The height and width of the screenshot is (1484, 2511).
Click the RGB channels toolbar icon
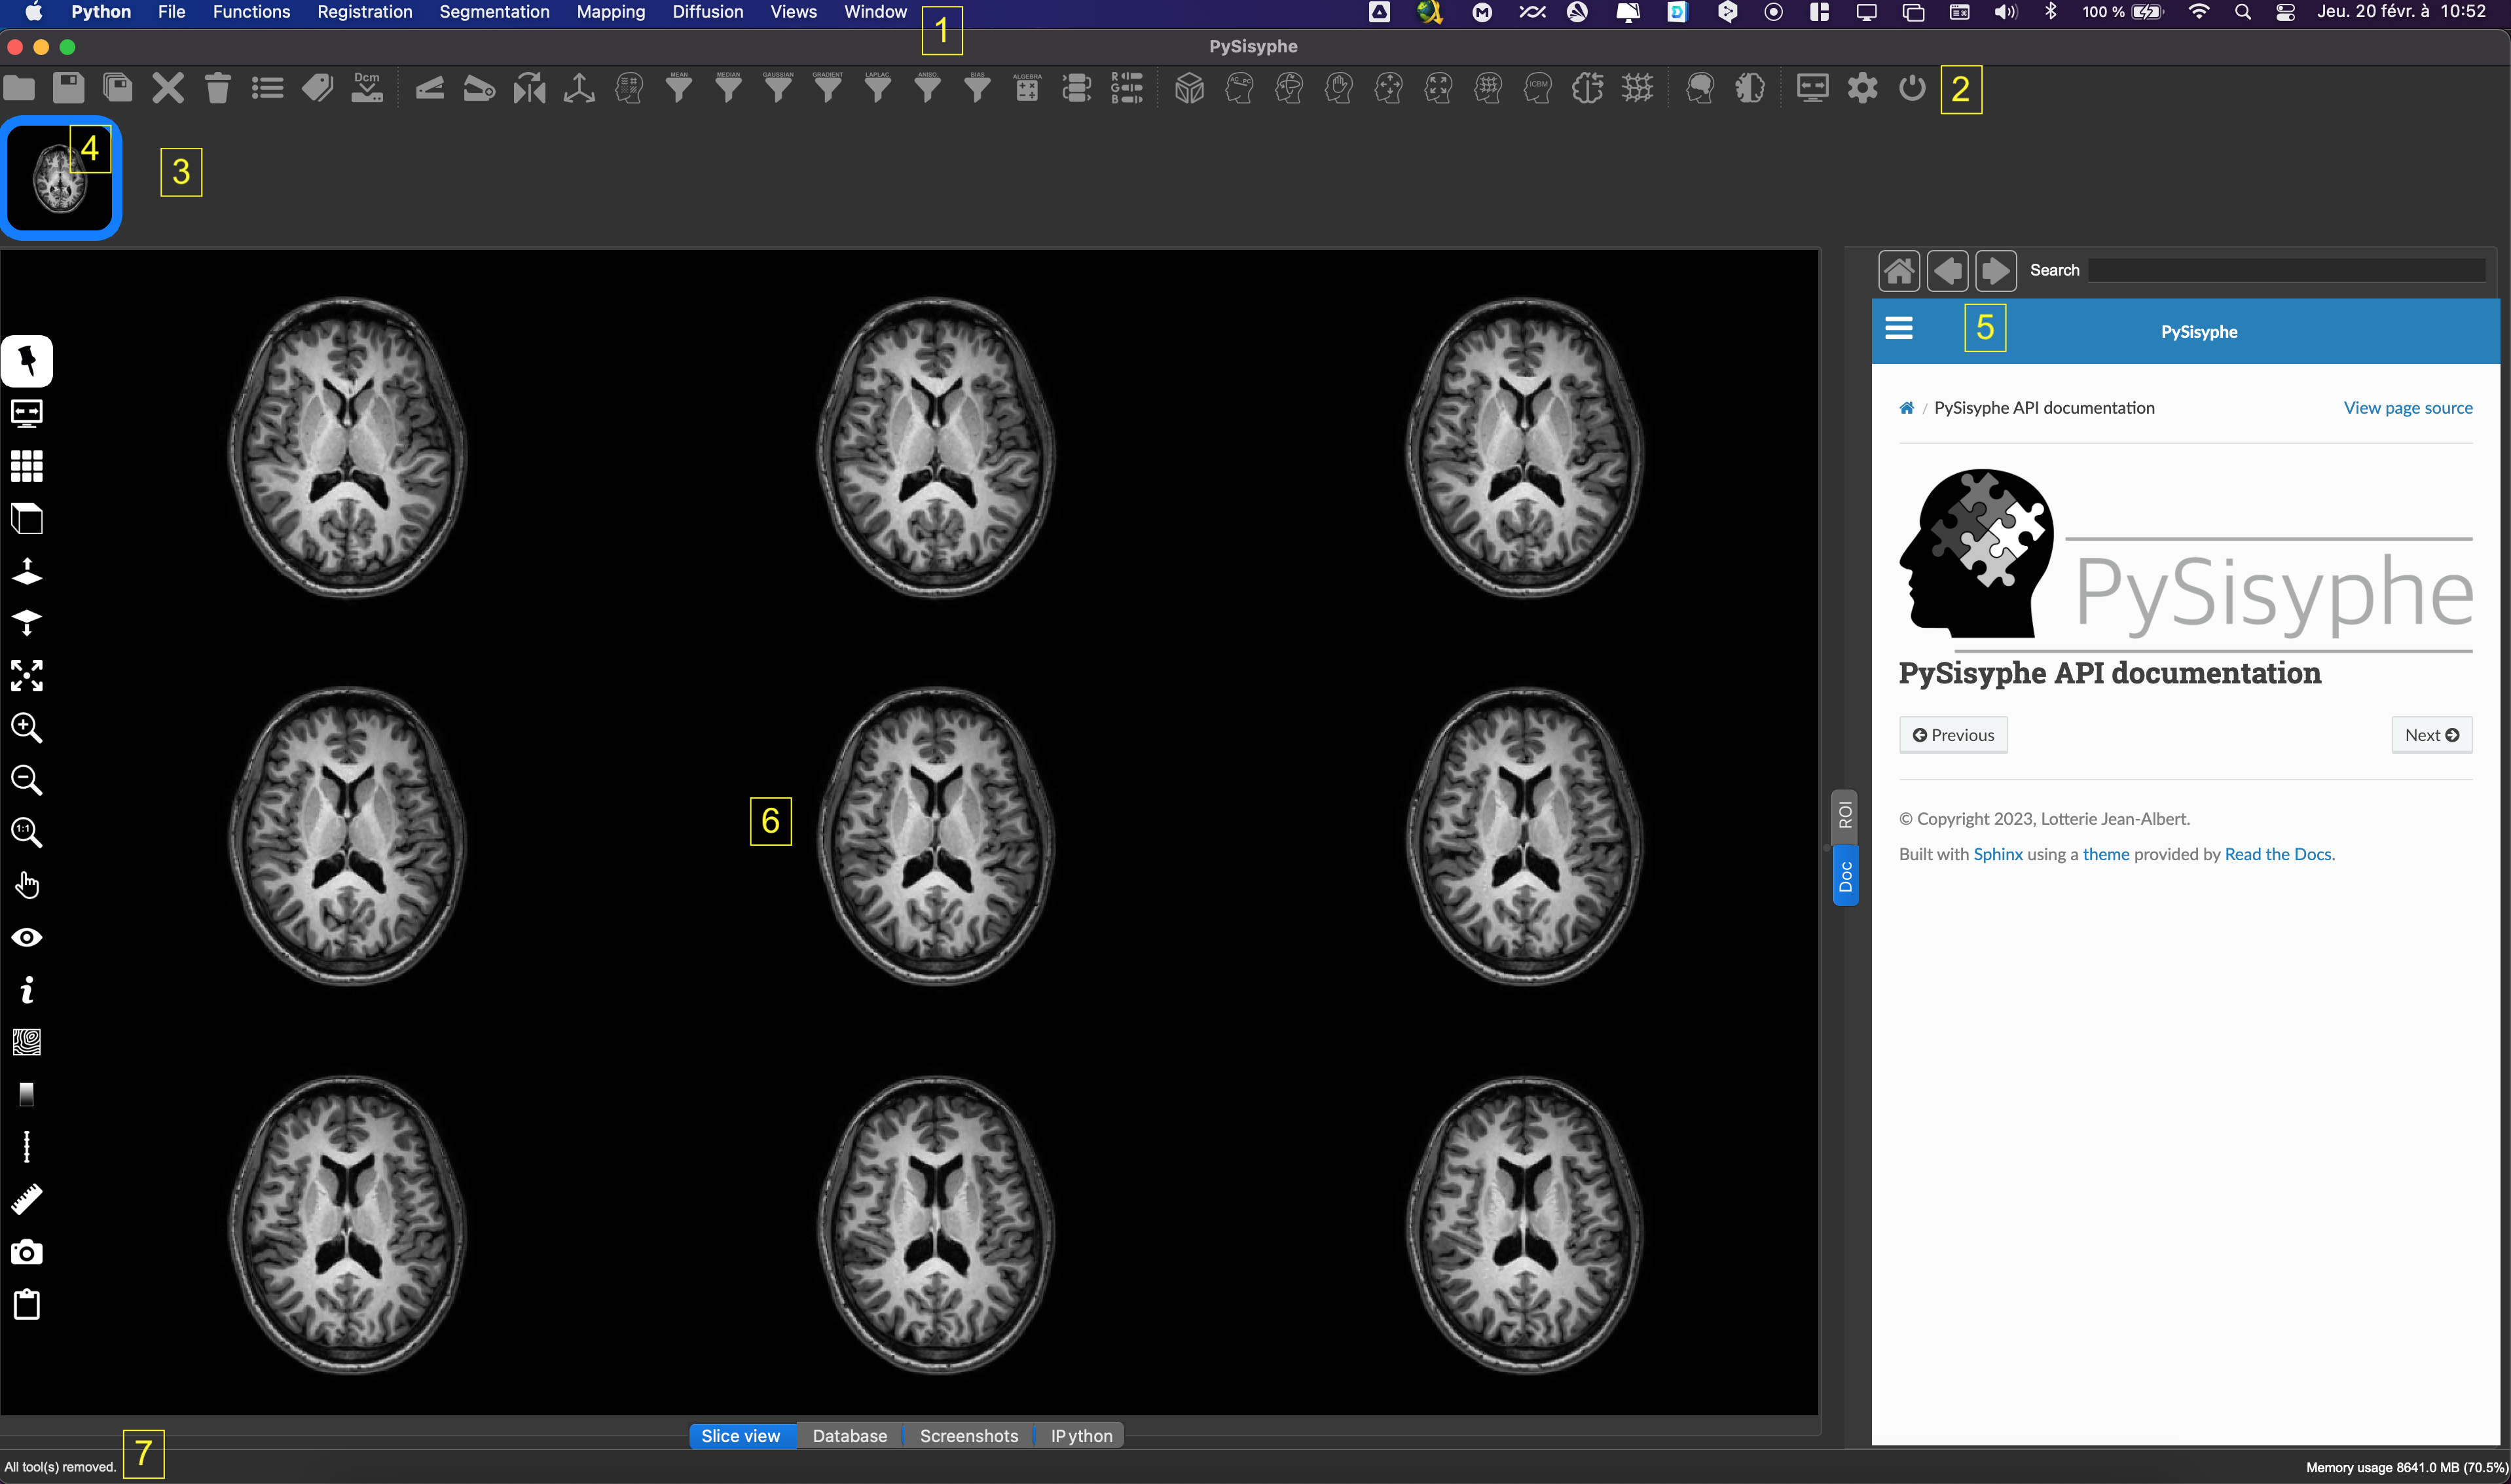[1127, 88]
